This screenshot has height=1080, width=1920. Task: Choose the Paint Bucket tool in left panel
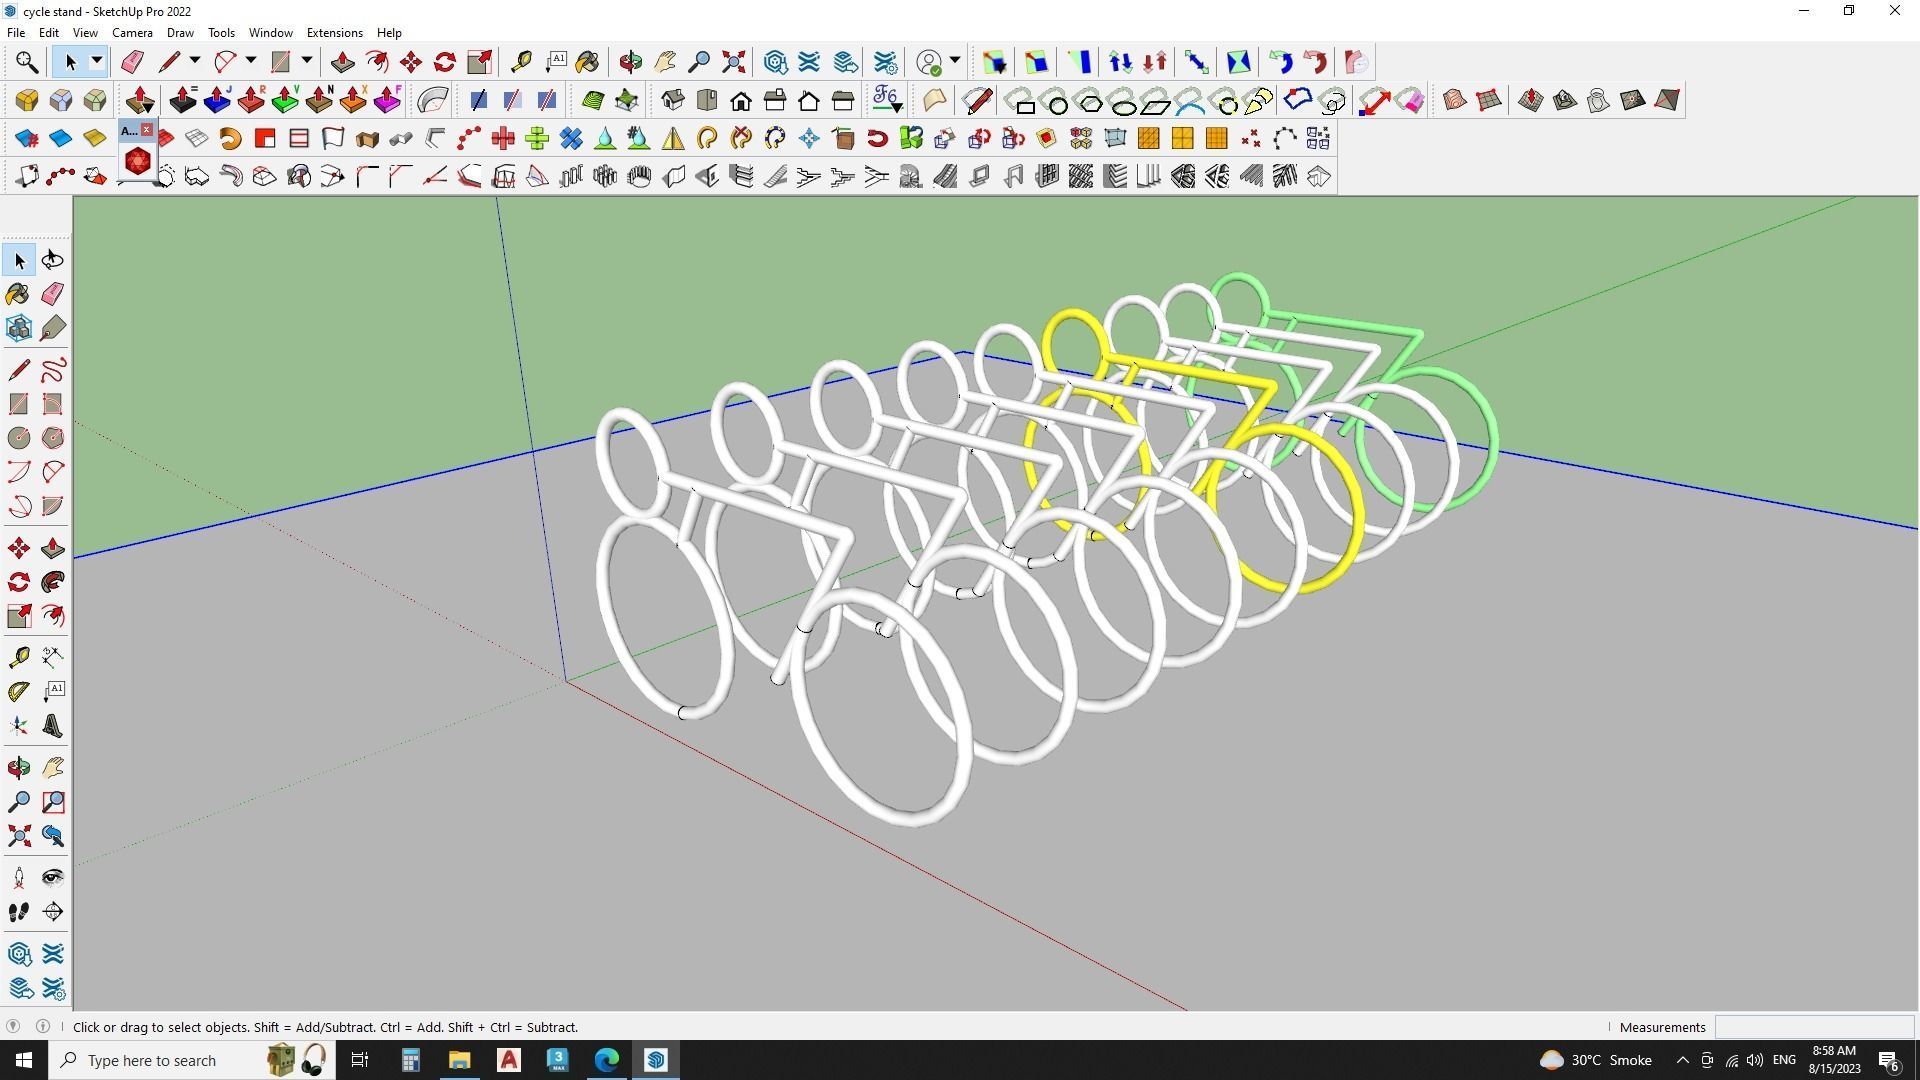(x=18, y=294)
